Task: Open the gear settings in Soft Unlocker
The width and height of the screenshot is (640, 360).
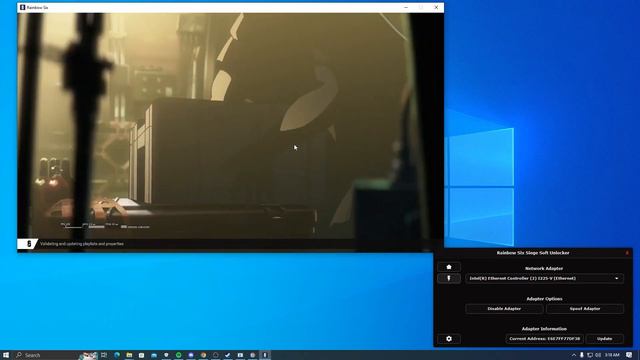Action: (x=449, y=339)
